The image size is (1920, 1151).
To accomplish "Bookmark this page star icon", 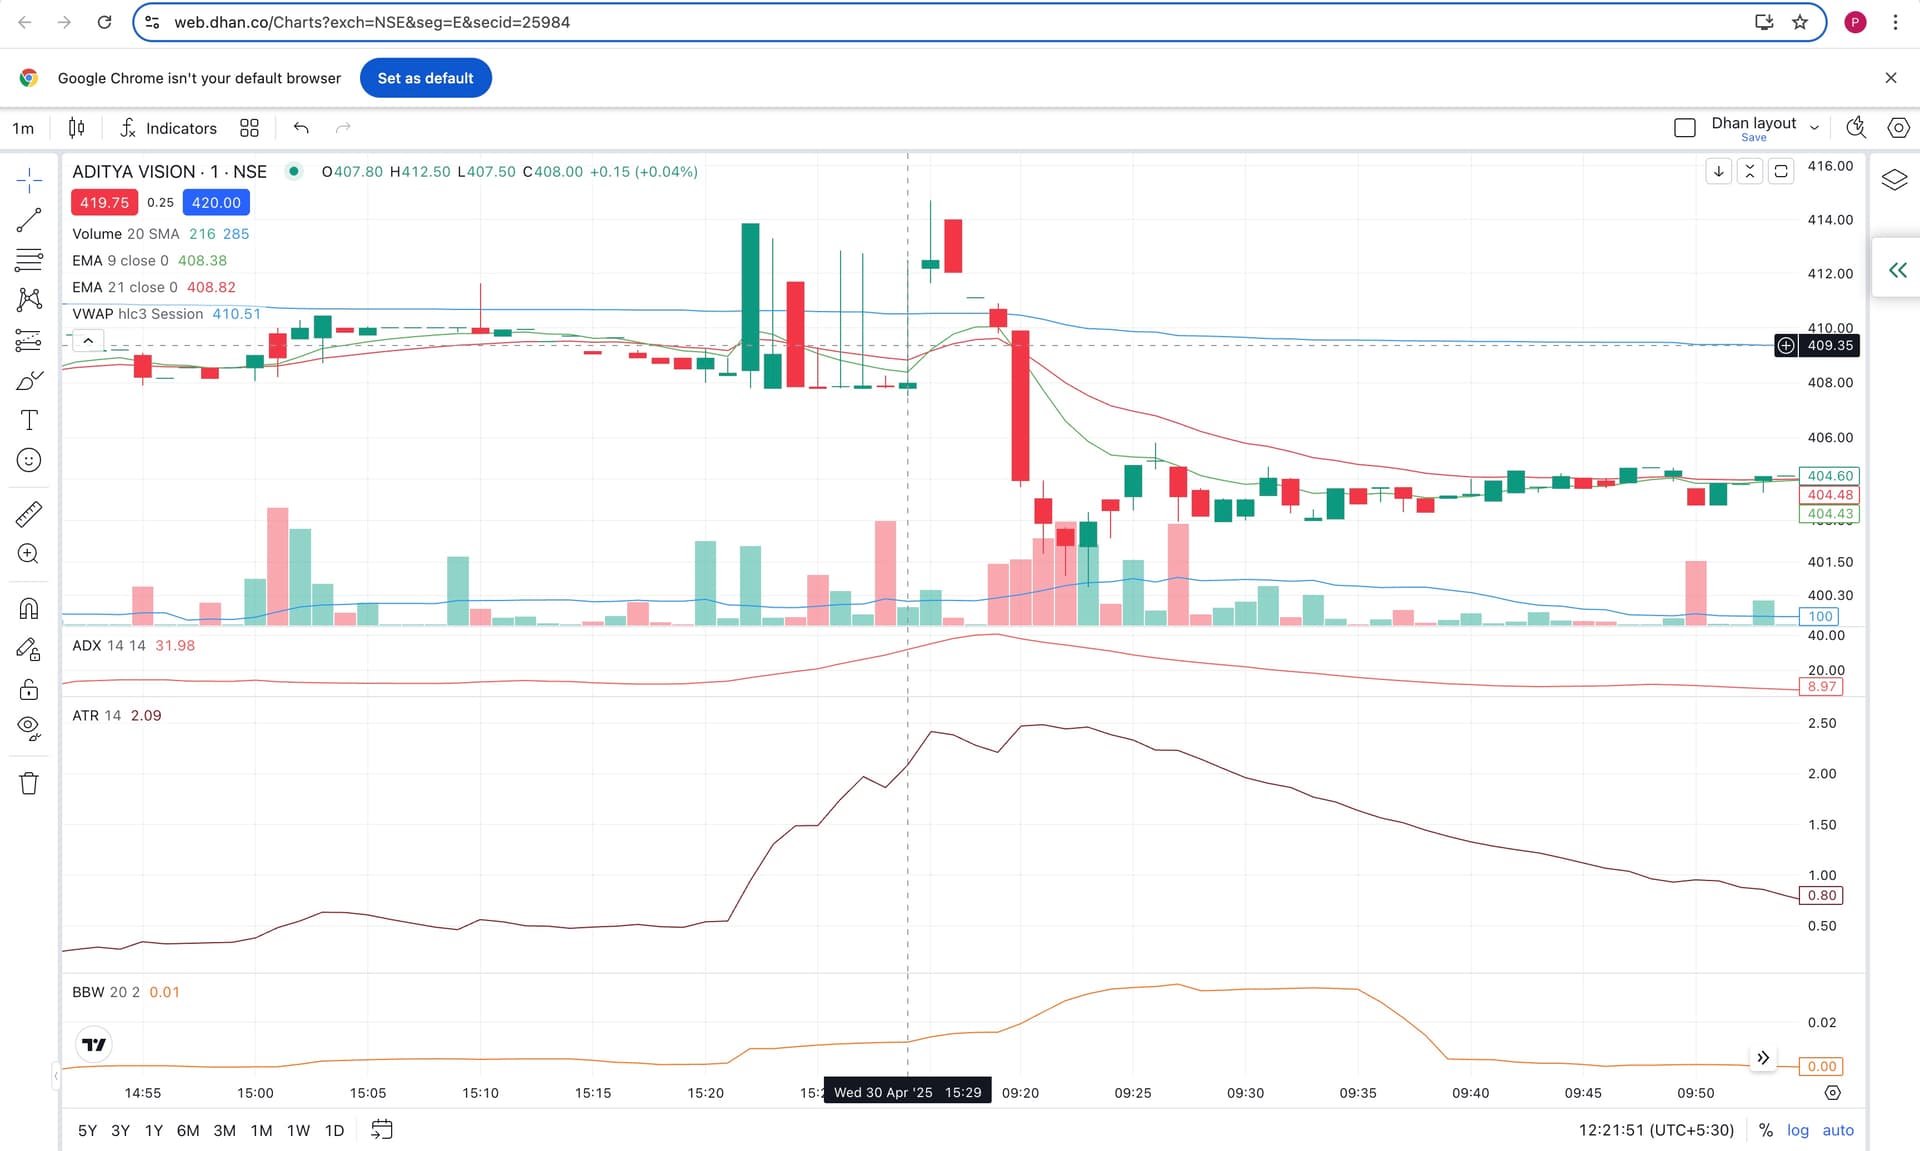I will pos(1800,22).
